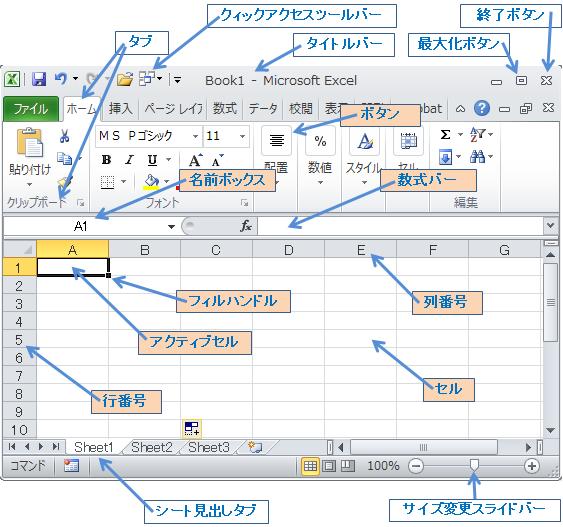Screen dimensions: 563x527
Task: Apply the fill color paint bucket
Action: [x=152, y=181]
